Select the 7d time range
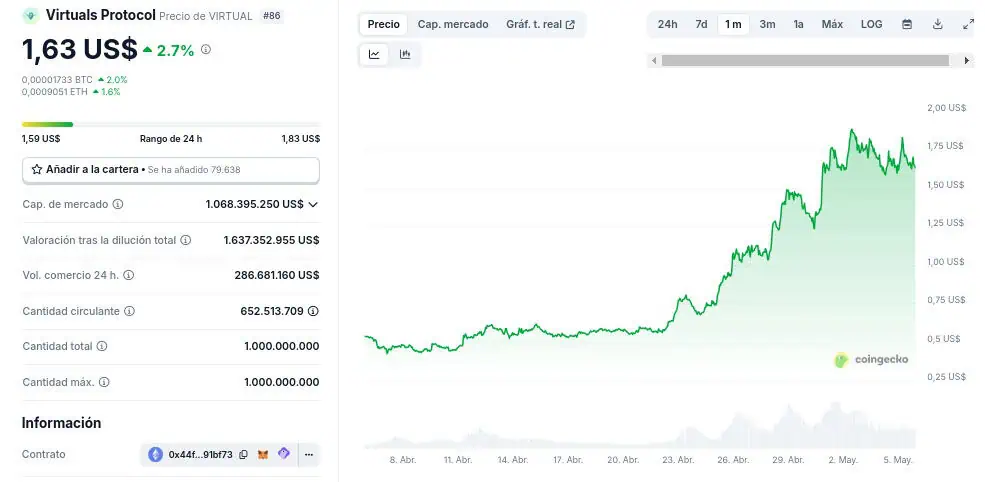The width and height of the screenshot is (985, 482). point(701,24)
